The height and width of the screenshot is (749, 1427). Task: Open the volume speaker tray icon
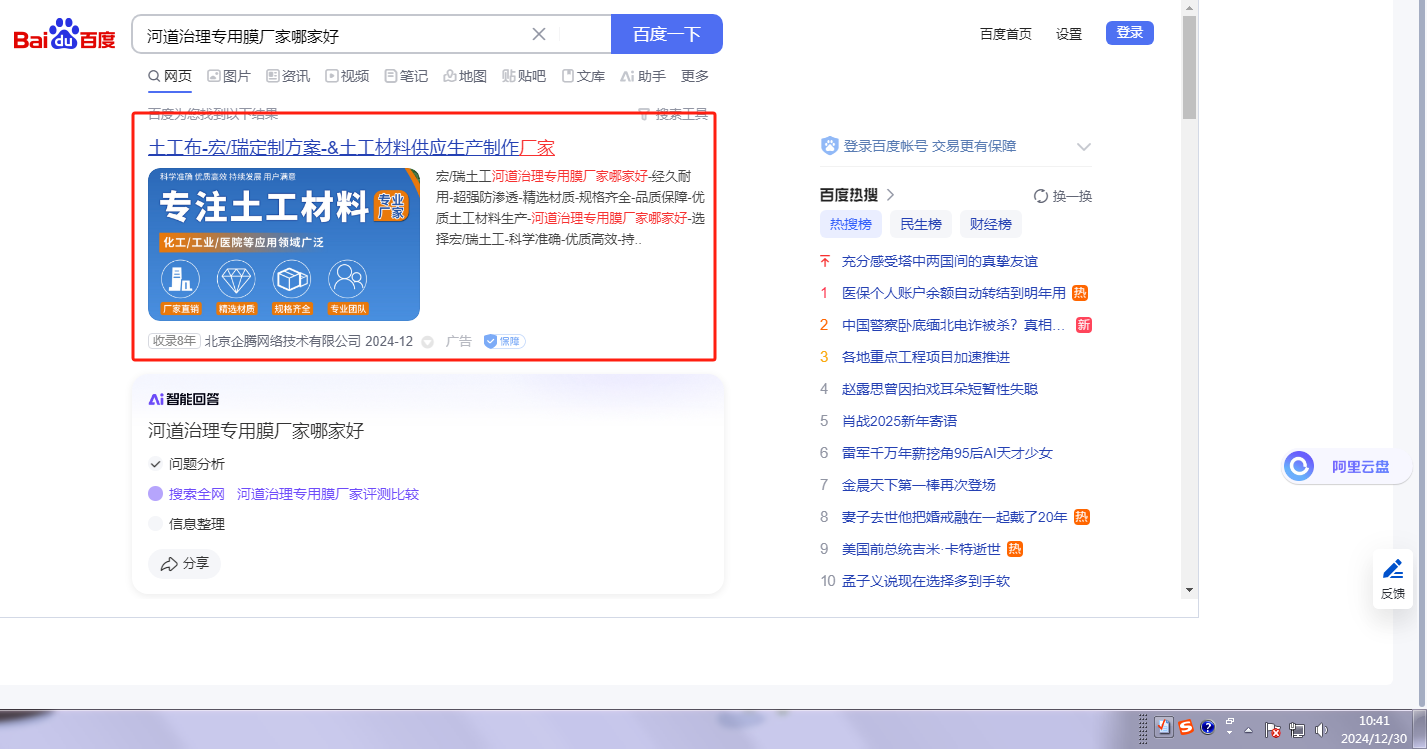click(x=1322, y=729)
